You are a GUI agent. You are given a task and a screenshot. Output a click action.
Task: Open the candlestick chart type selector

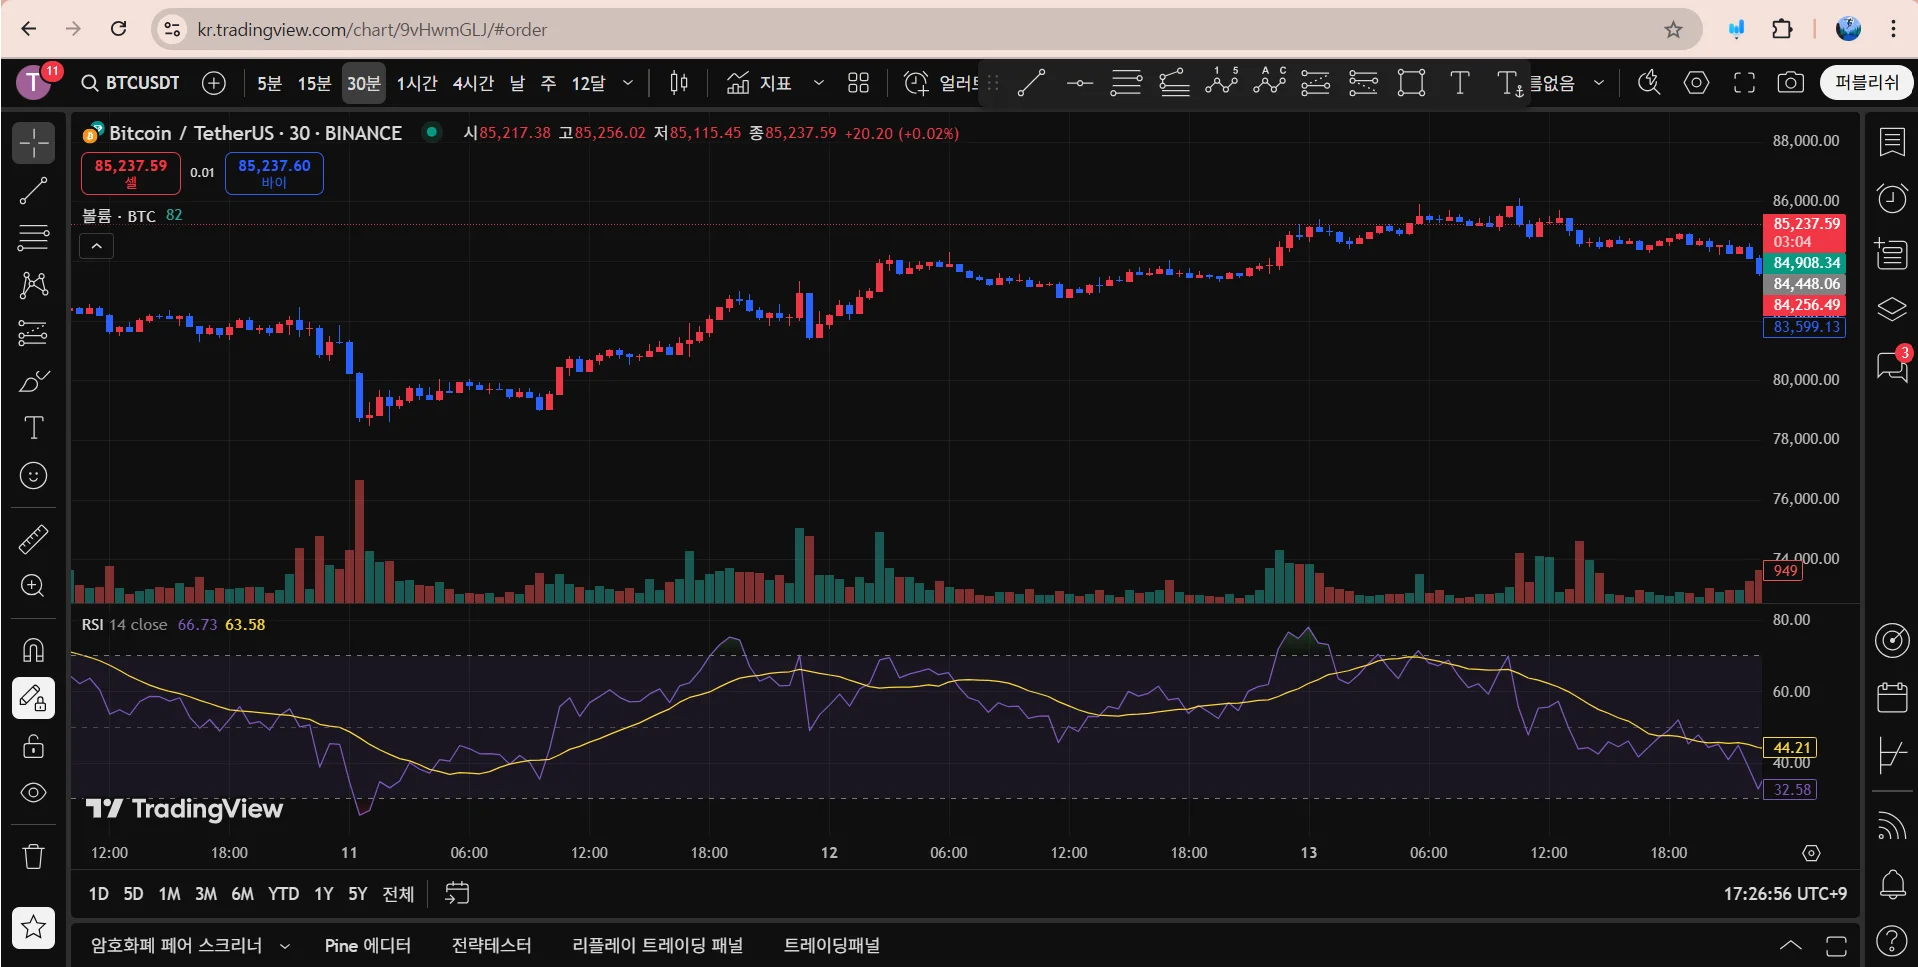pos(679,83)
